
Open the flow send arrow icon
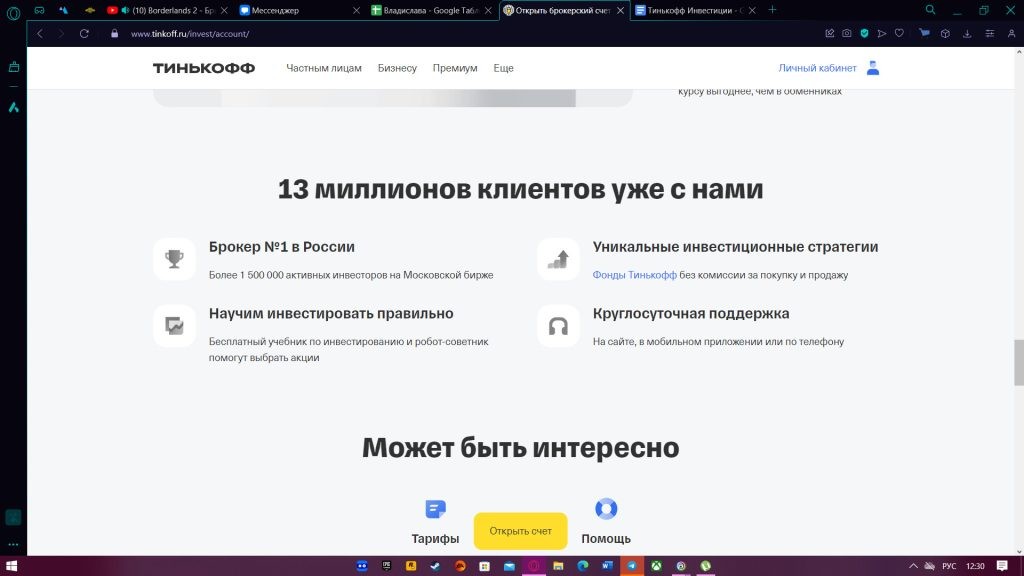pyautogui.click(x=882, y=33)
